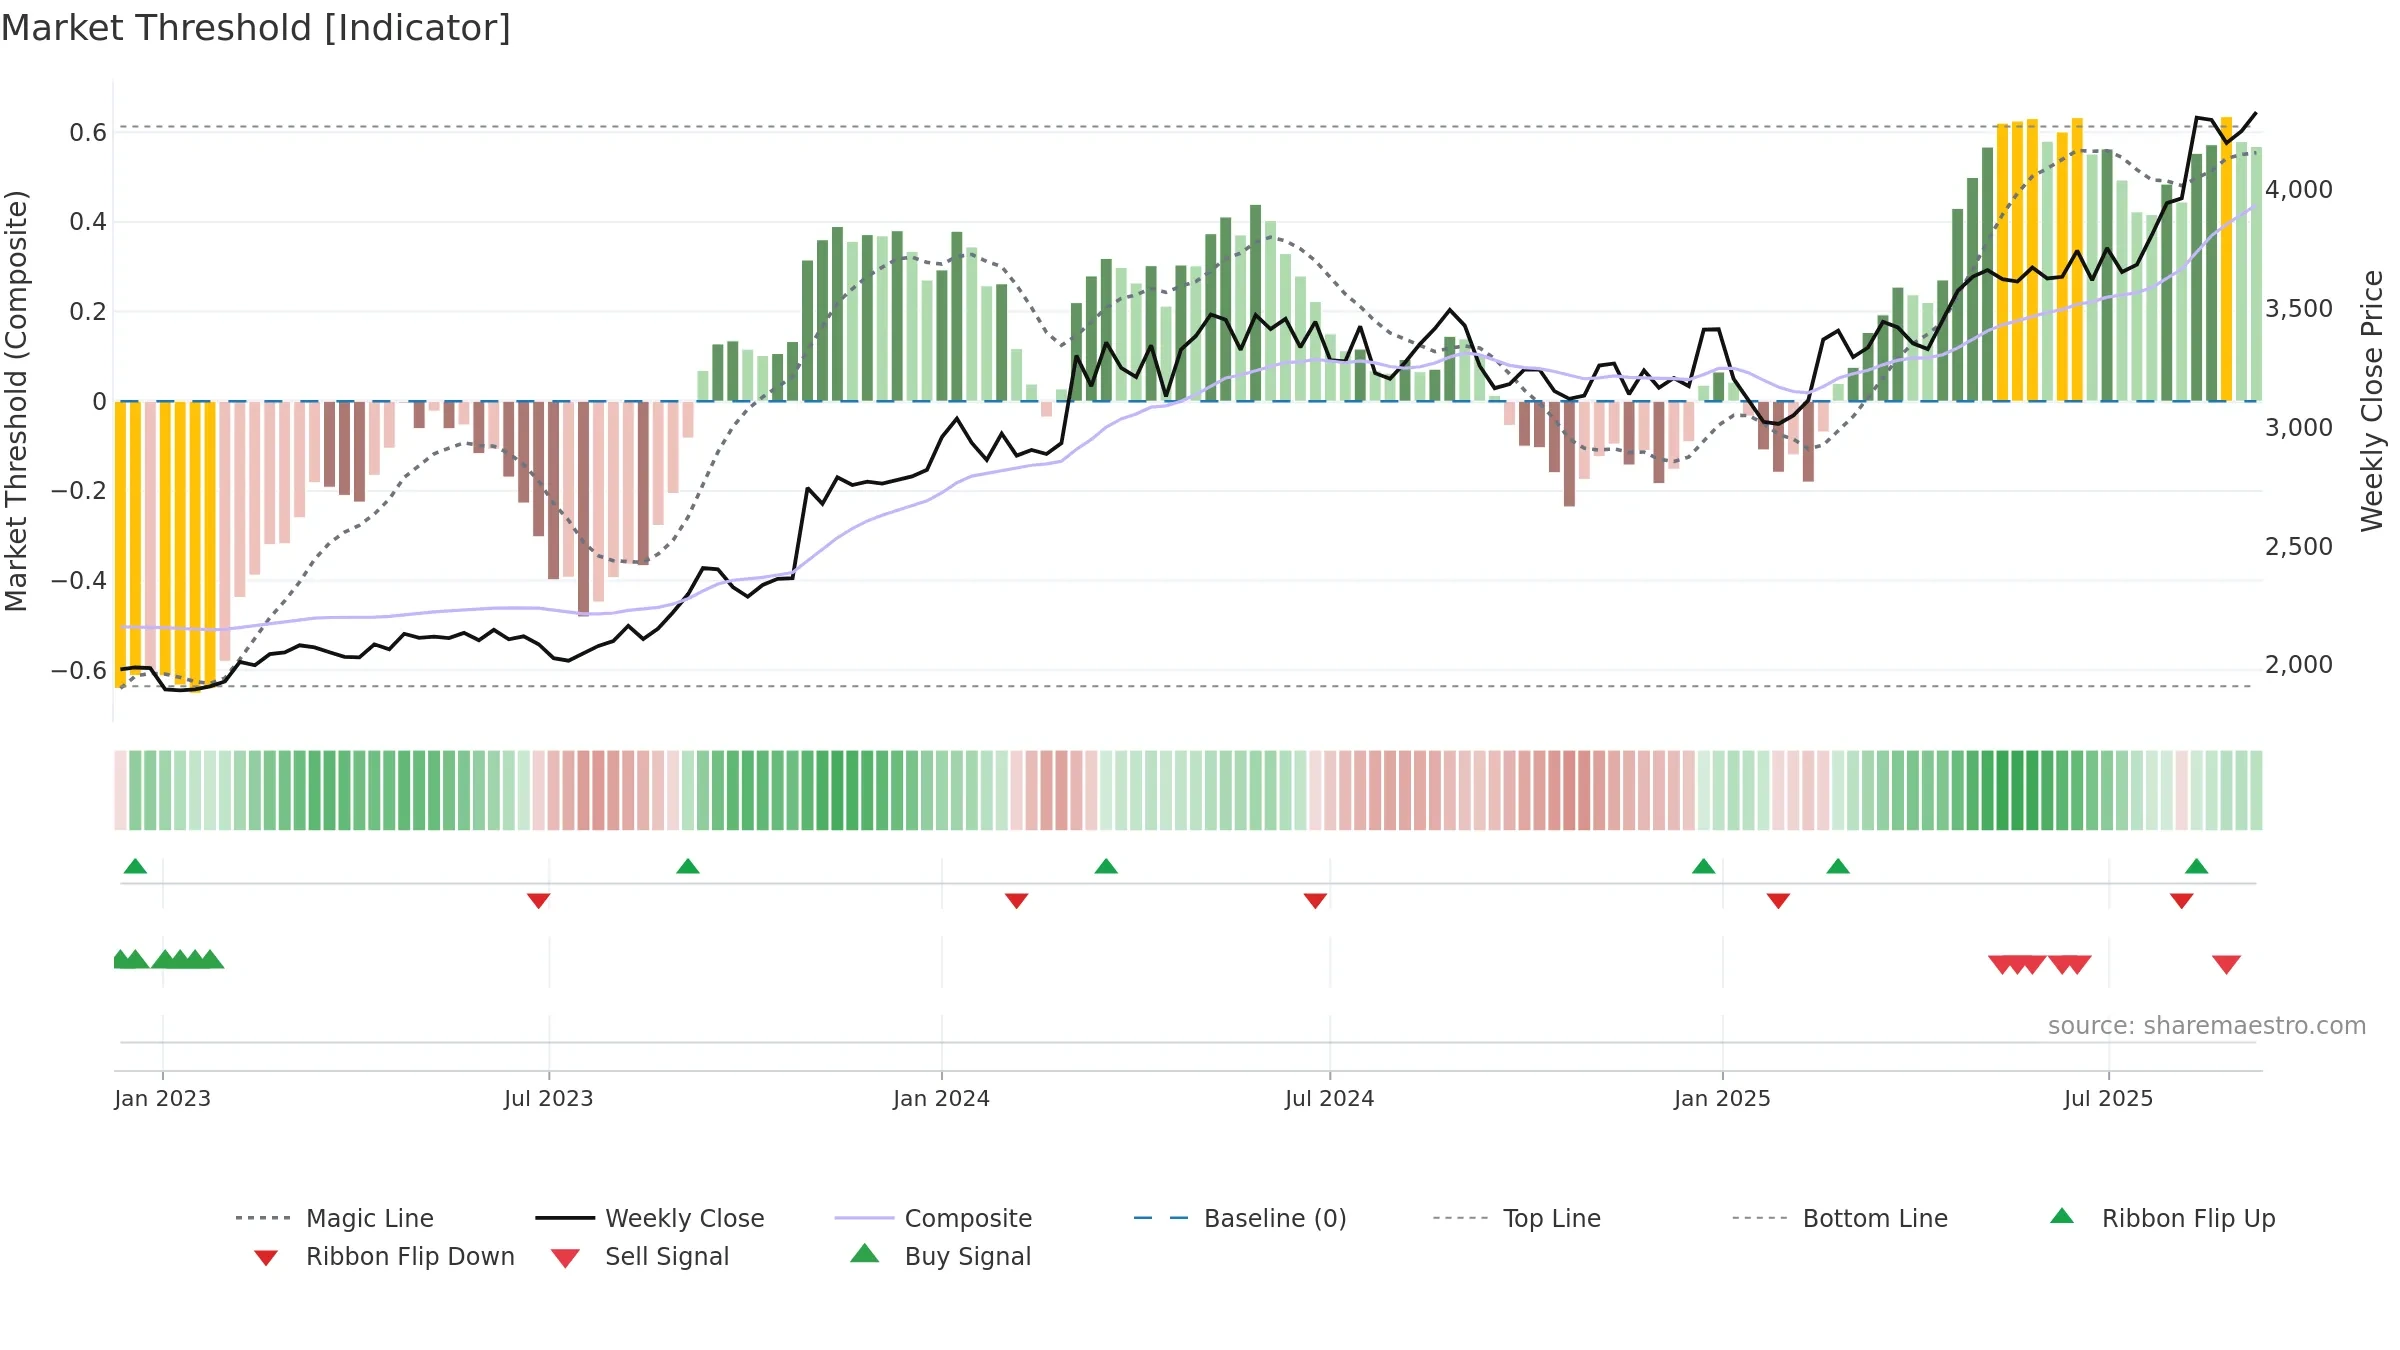Toggle Bottom Line in the legend
2400x1350 pixels.
click(x=1840, y=1218)
